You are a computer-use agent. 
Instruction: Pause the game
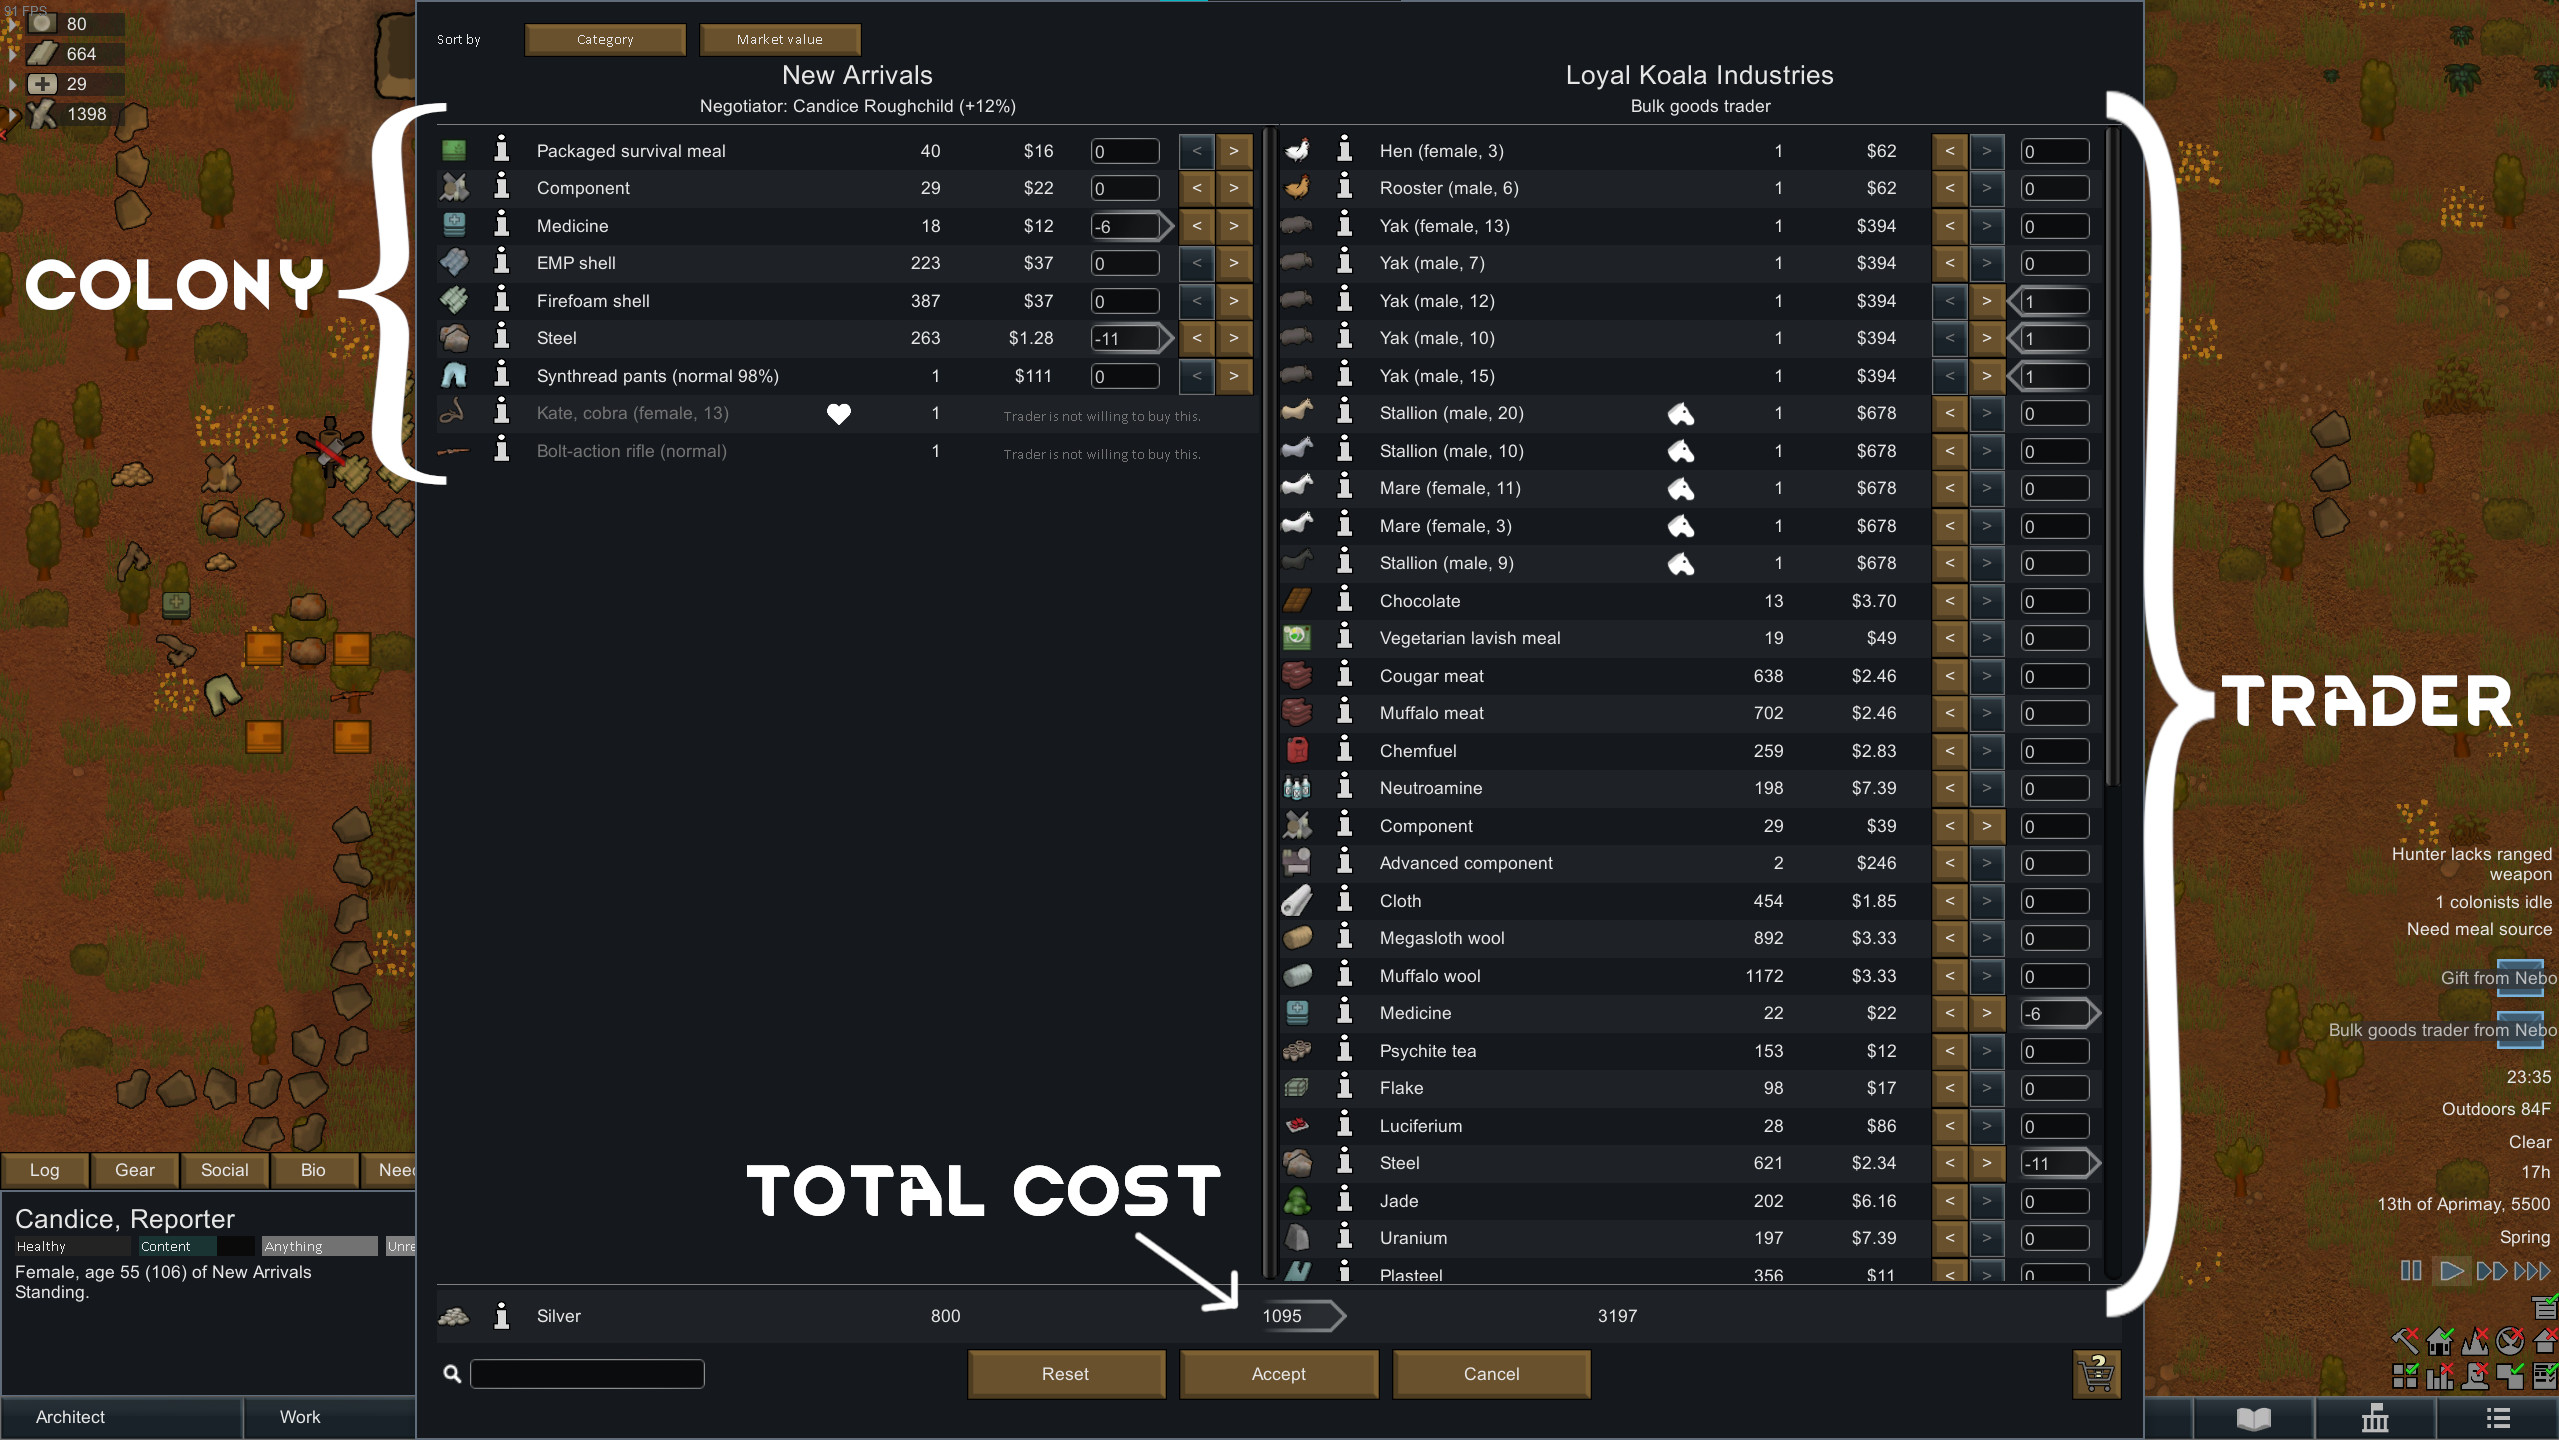(2411, 1271)
